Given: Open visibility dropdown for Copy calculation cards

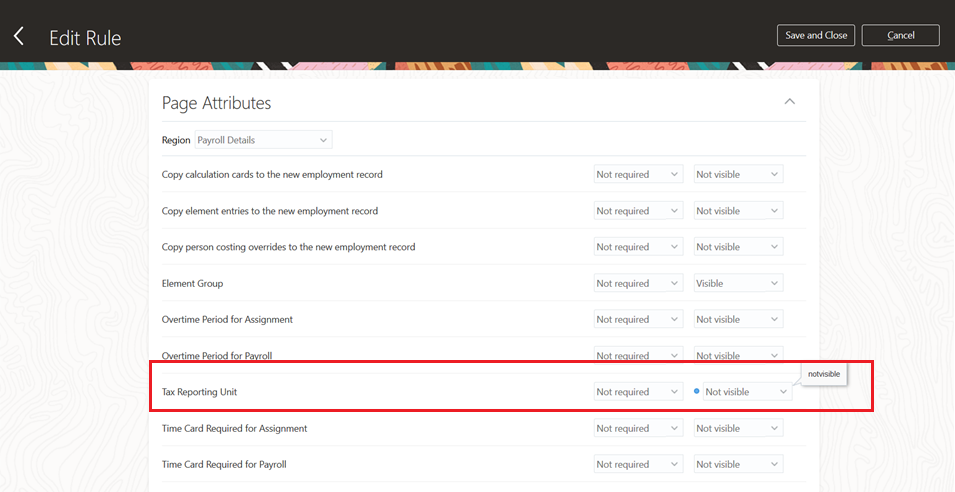Looking at the screenshot, I should [x=738, y=174].
